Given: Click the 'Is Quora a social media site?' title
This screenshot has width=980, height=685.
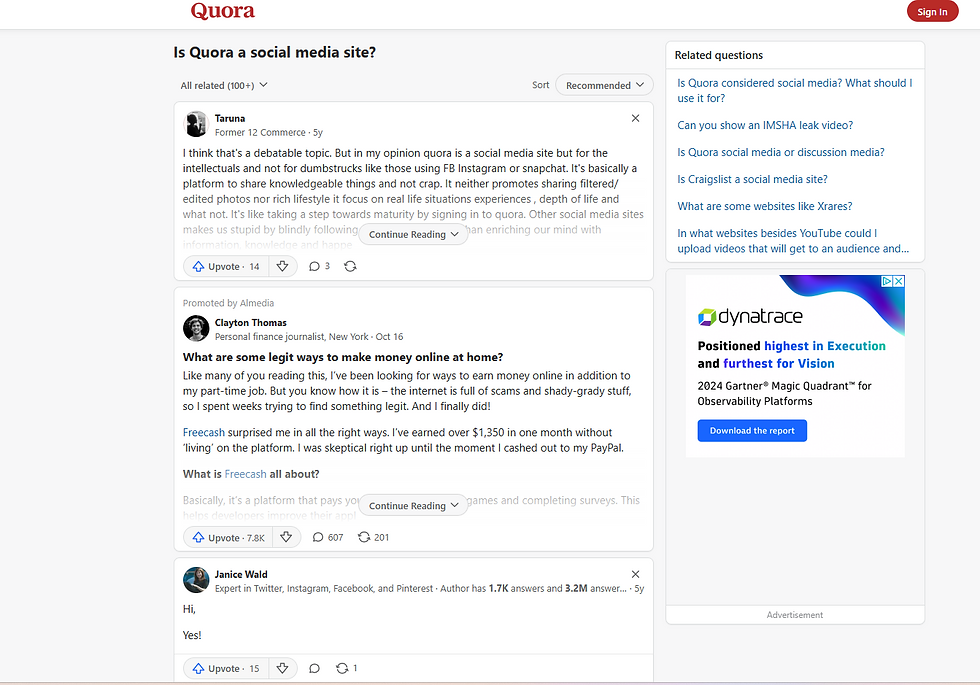Looking at the screenshot, I should 274,52.
